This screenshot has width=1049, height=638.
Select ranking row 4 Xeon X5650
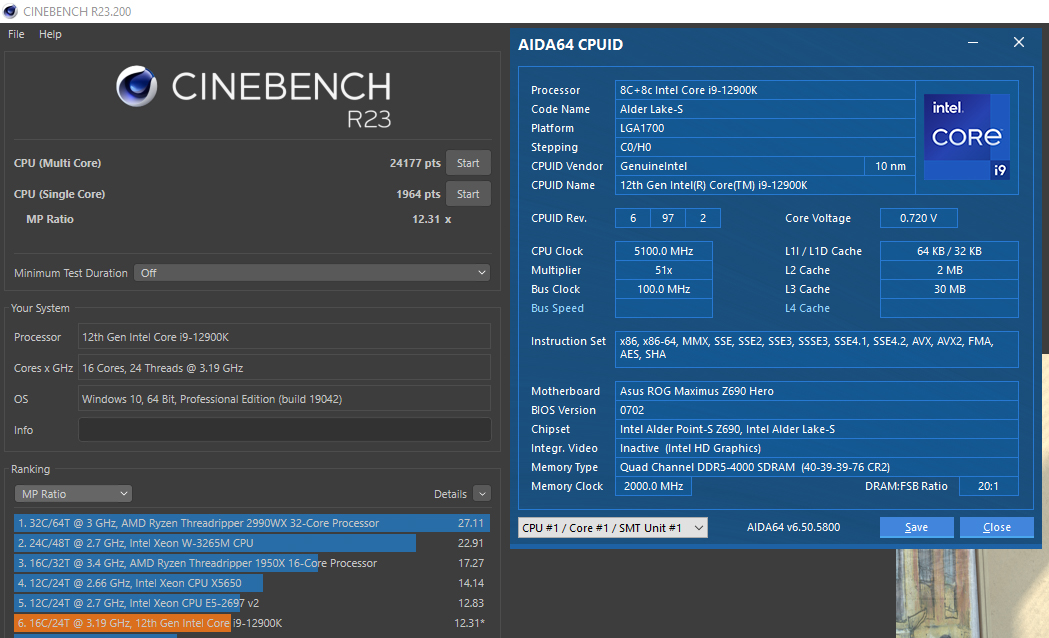pyautogui.click(x=252, y=583)
